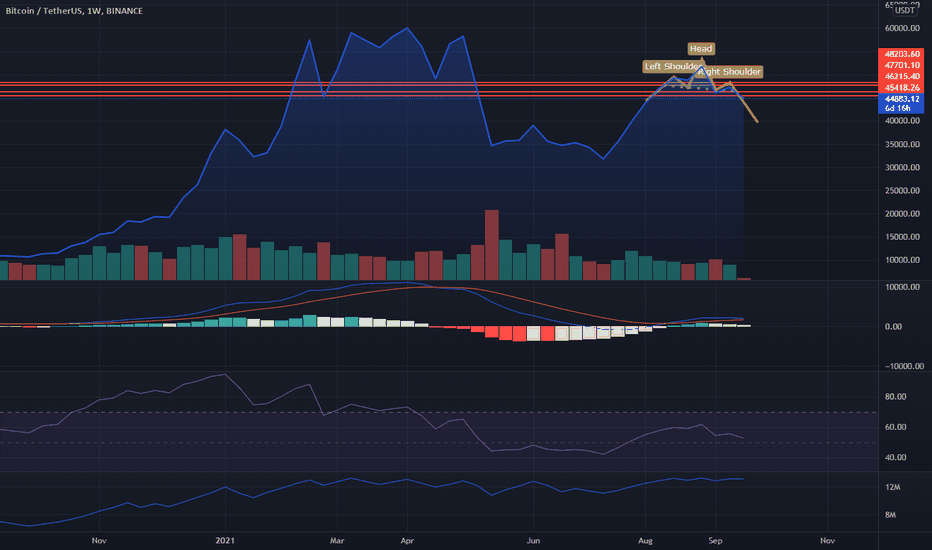Click the USDT currency label on price axis
Screen dimensions: 932x550
tap(905, 10)
